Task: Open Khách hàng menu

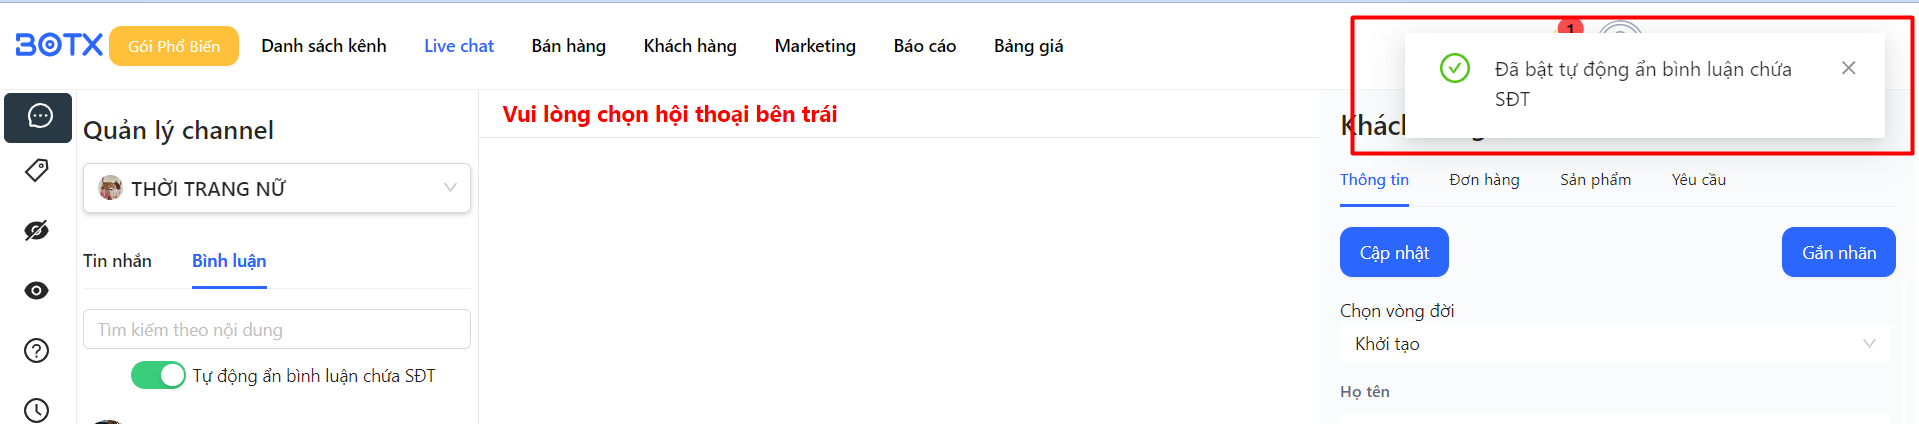Action: point(690,46)
